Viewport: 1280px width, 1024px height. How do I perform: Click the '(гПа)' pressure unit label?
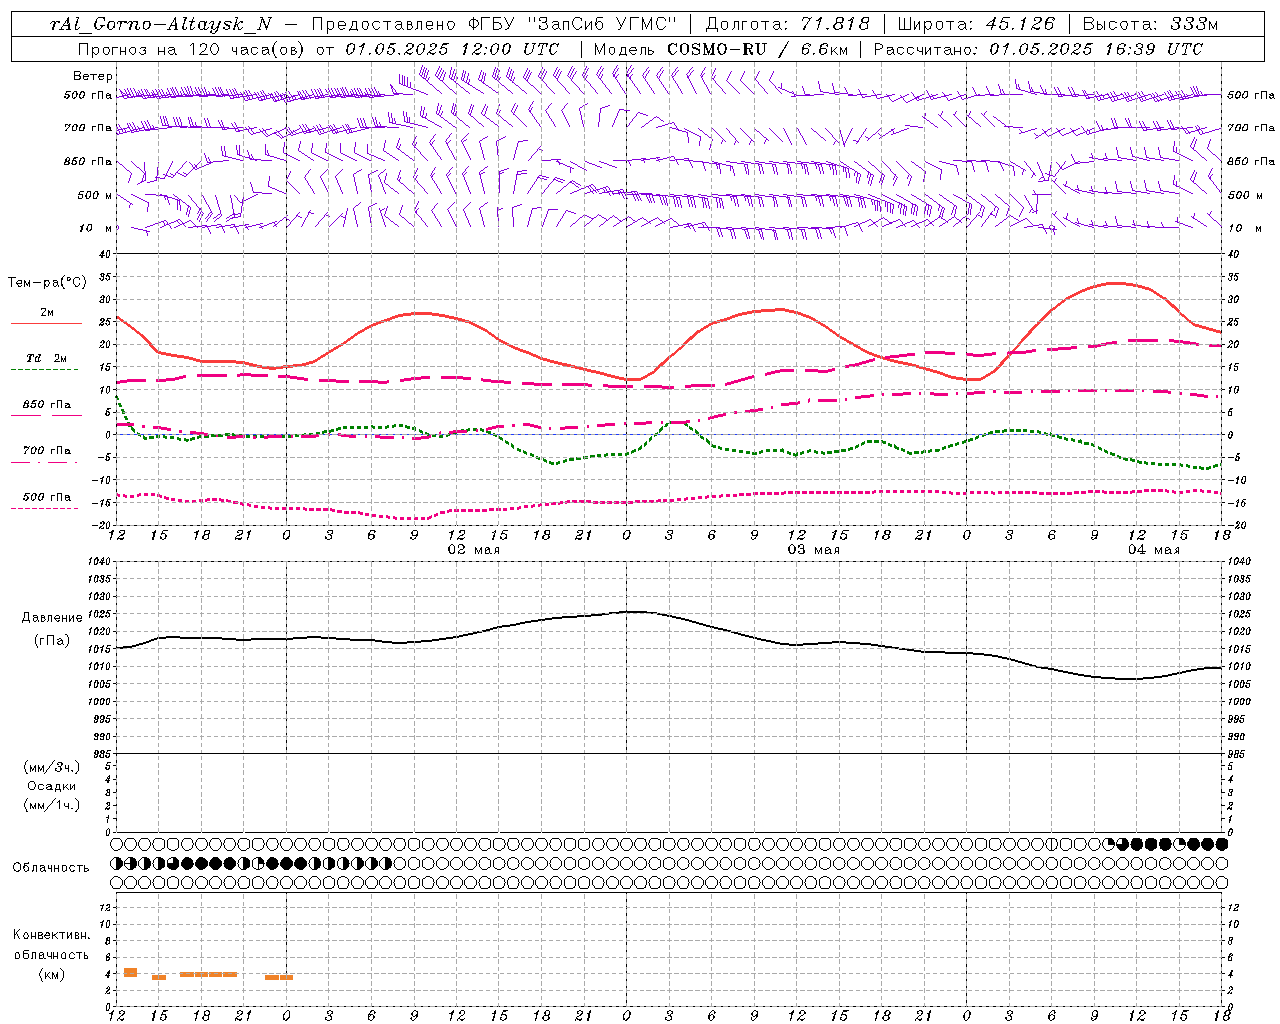52,641
